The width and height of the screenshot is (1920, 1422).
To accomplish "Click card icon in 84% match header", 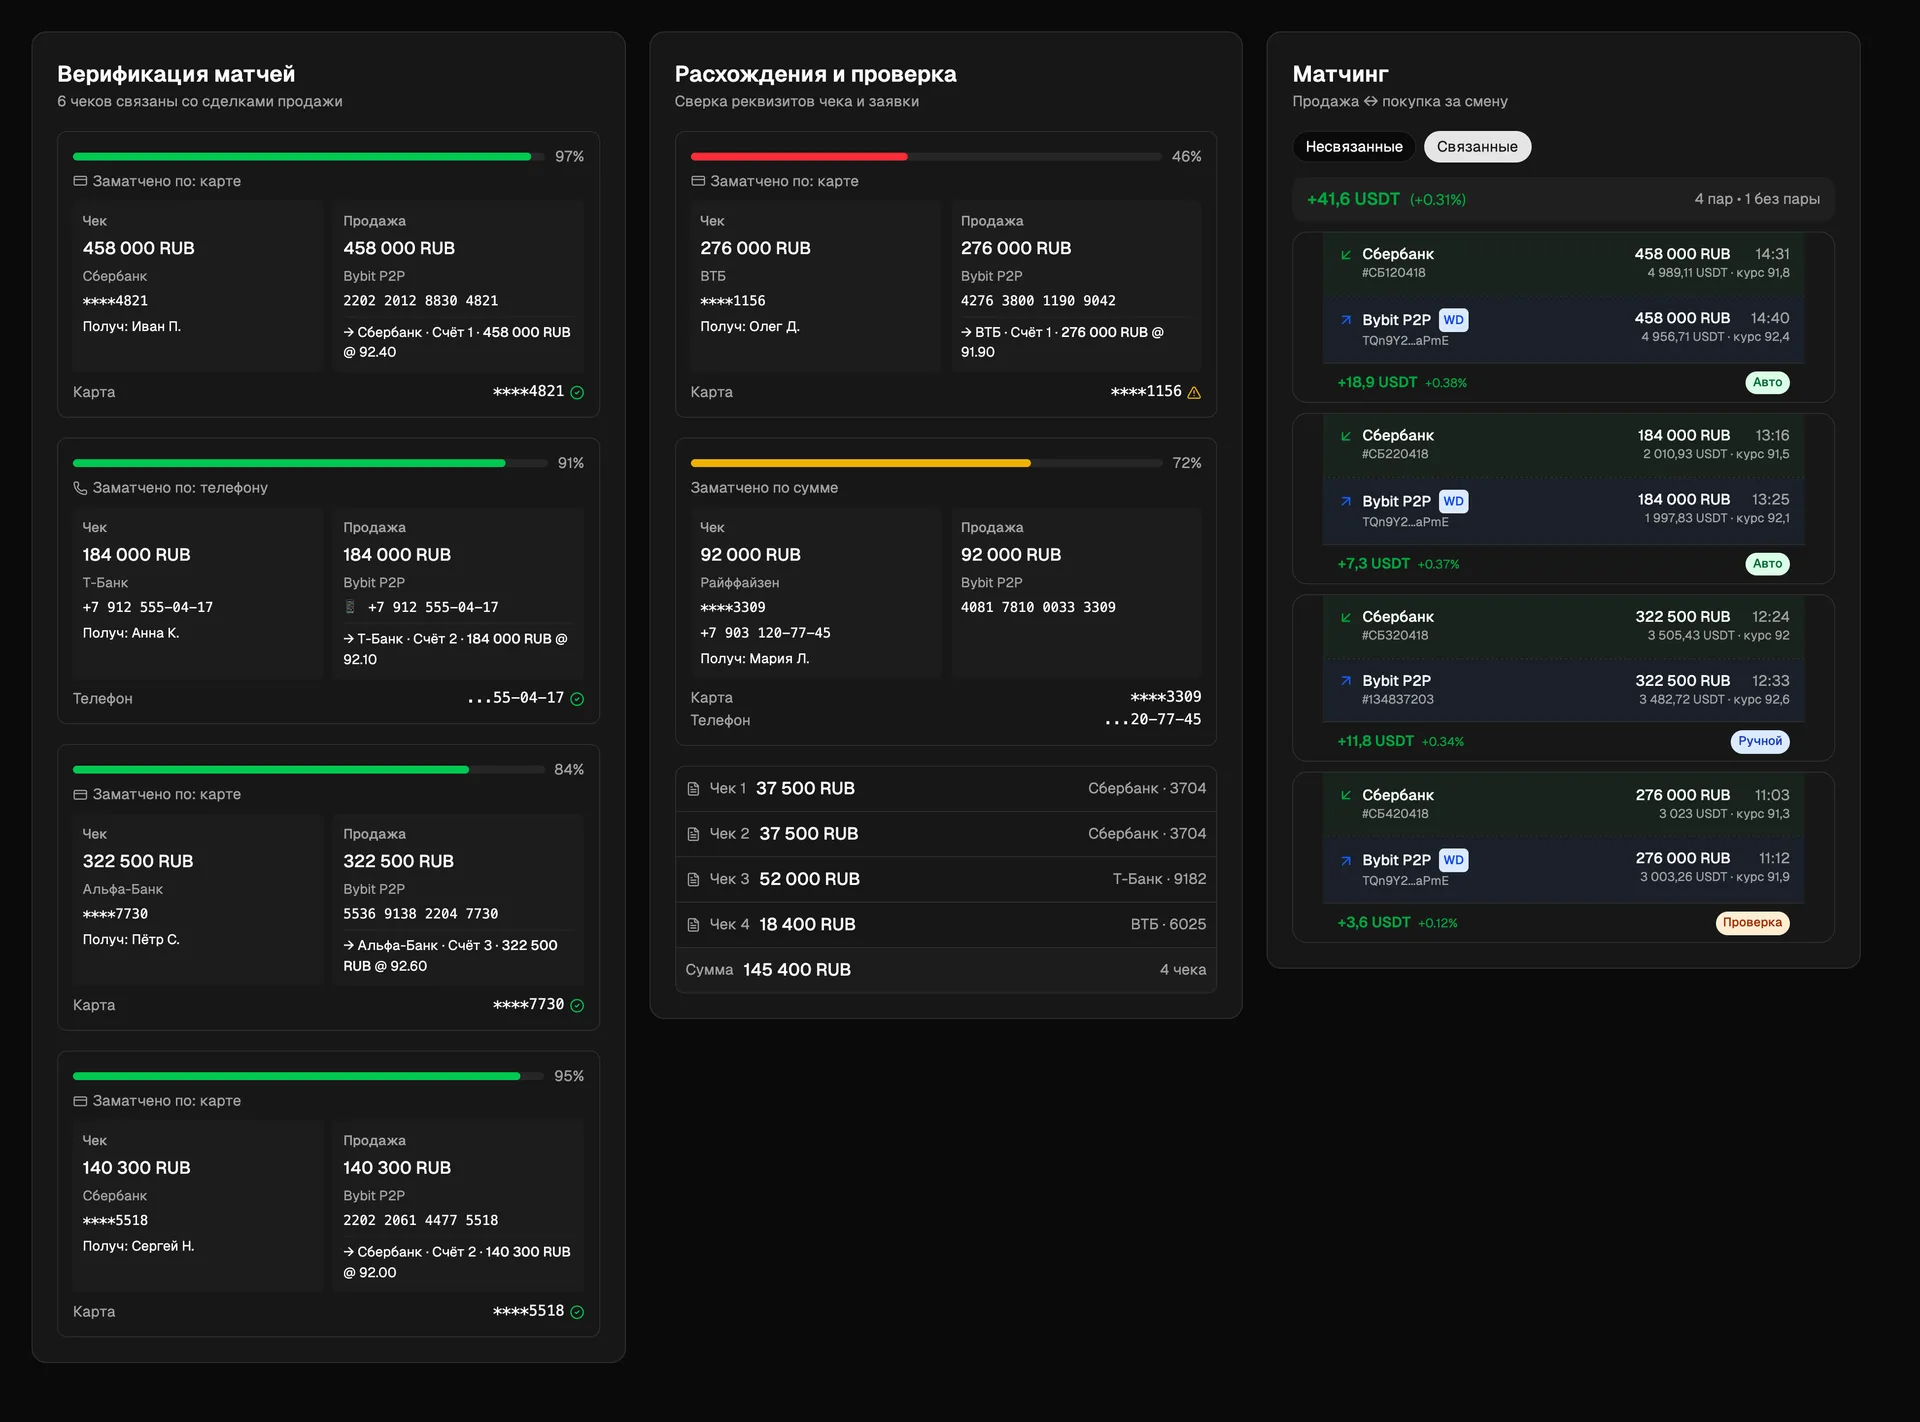I will point(80,794).
